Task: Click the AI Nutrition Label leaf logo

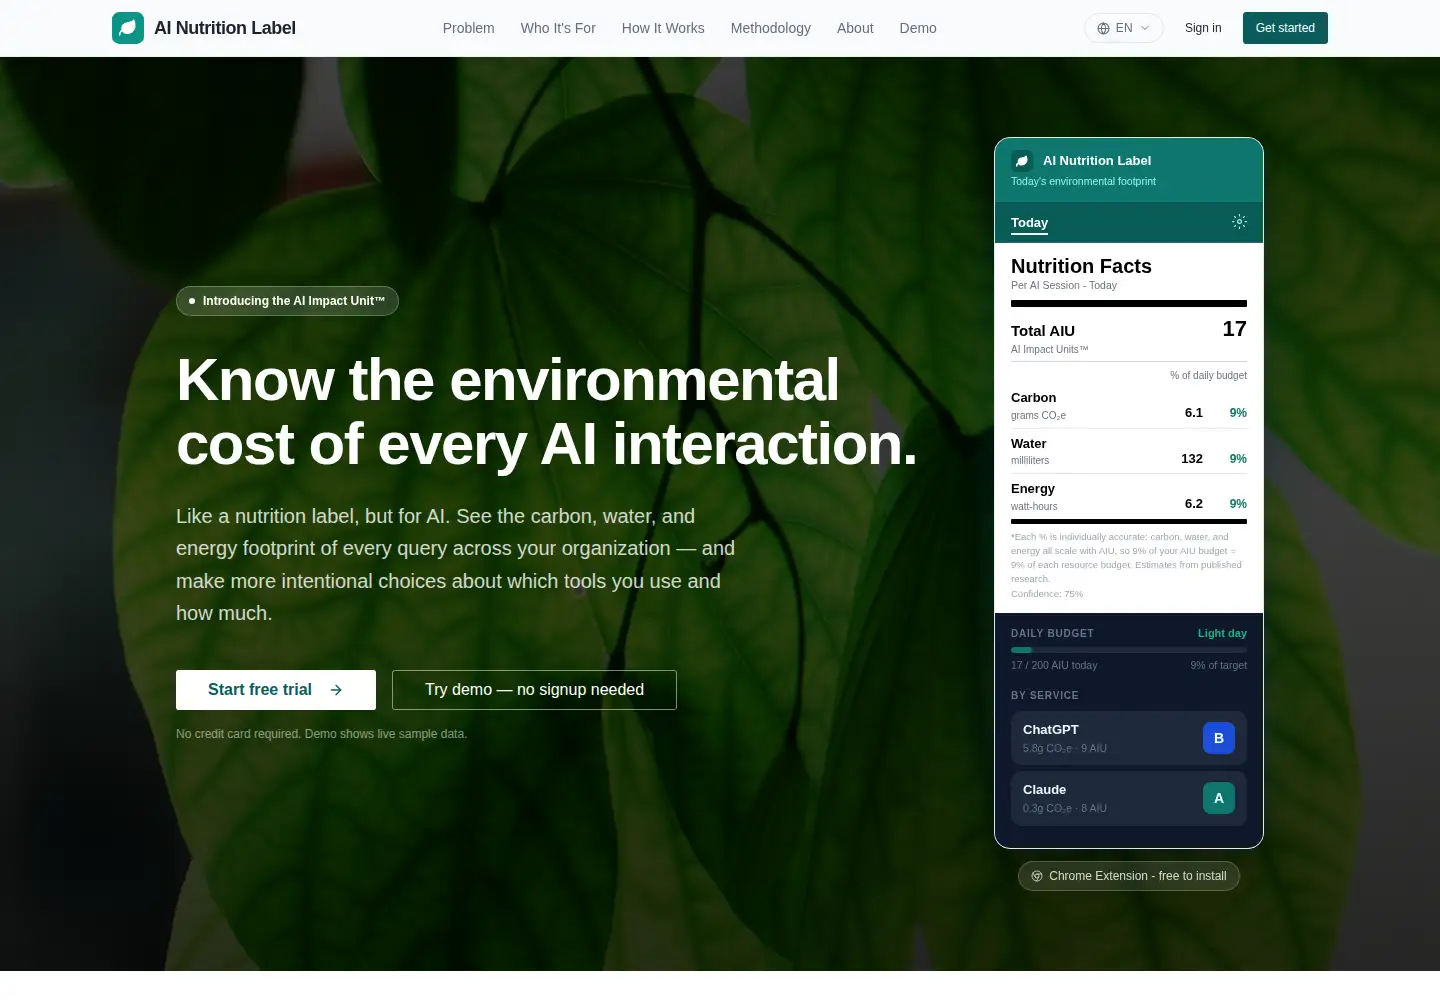Action: point(128,28)
